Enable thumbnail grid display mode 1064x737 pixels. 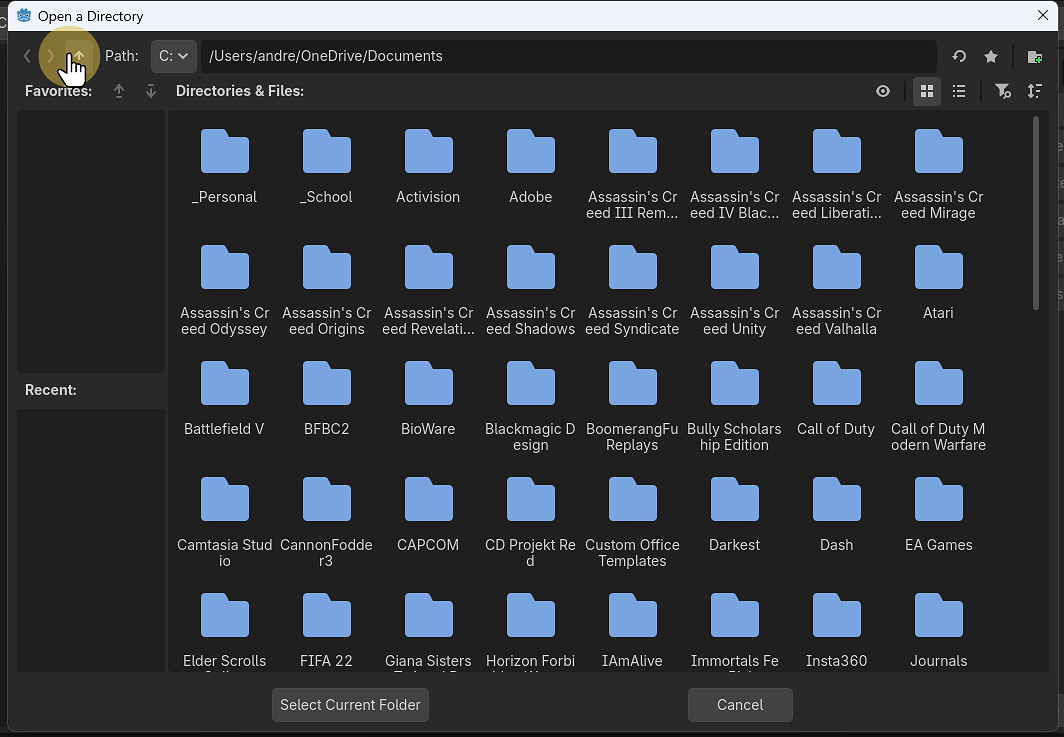(x=926, y=91)
